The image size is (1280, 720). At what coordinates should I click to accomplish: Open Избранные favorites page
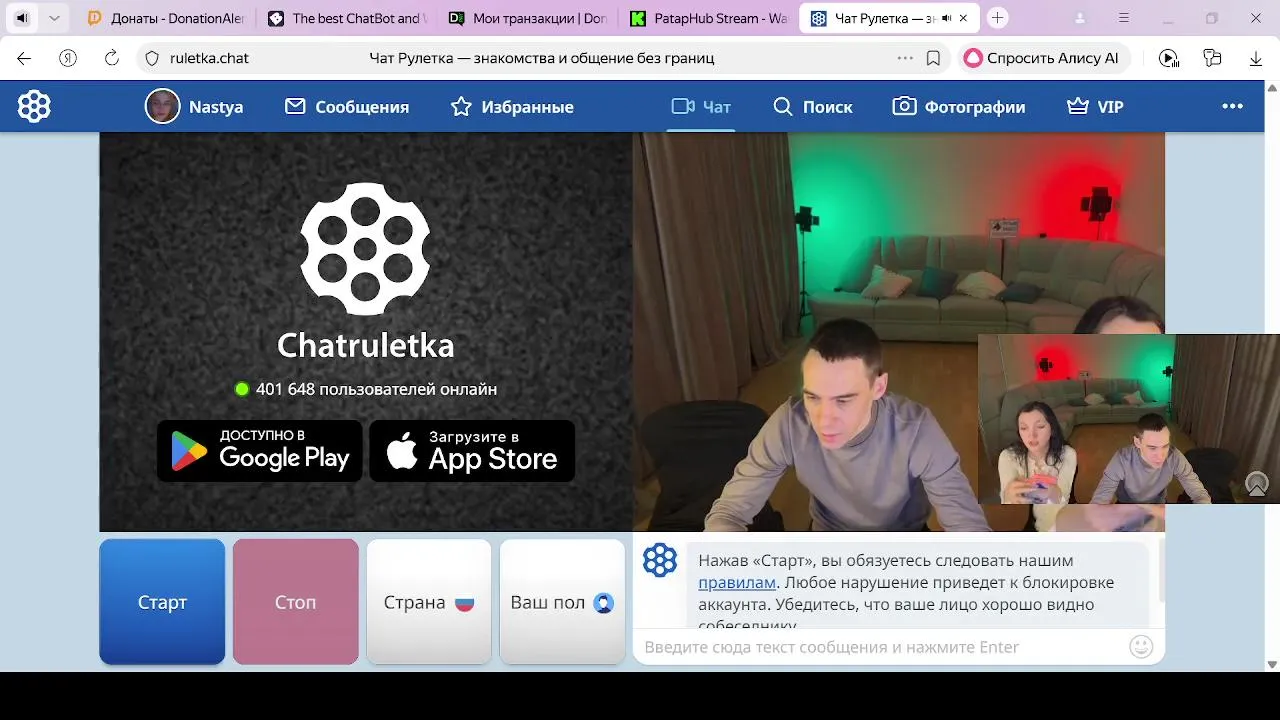[x=512, y=107]
